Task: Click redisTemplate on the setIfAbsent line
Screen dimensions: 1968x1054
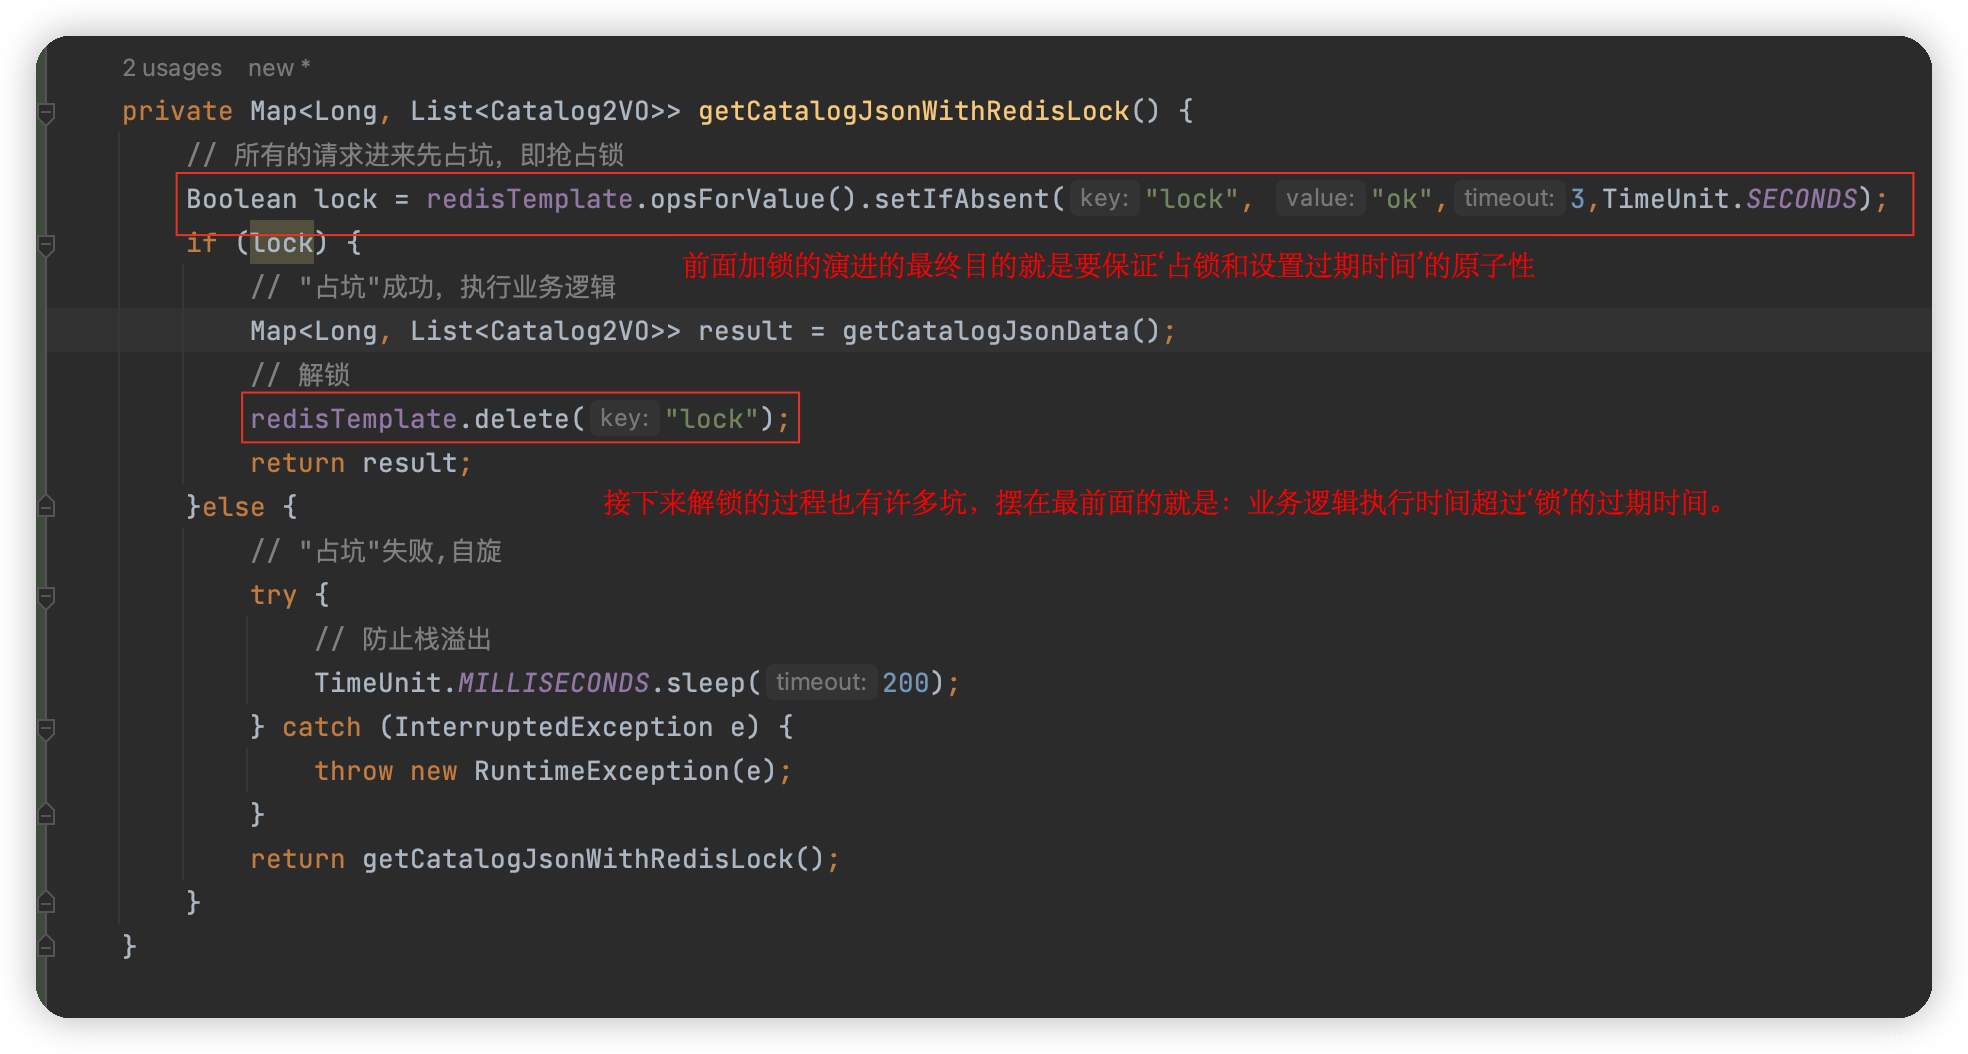Action: [530, 199]
